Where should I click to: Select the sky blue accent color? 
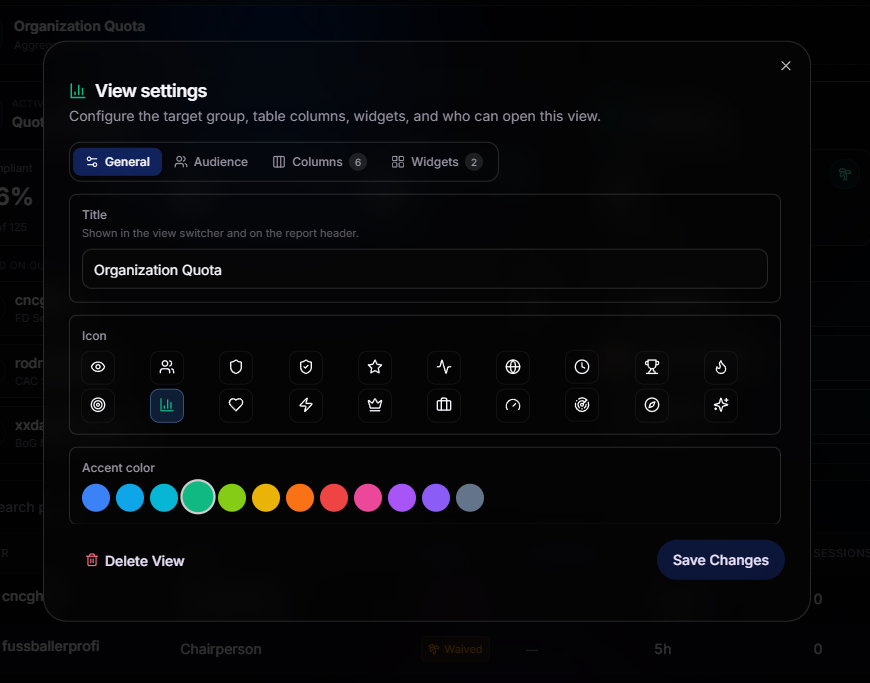(130, 498)
